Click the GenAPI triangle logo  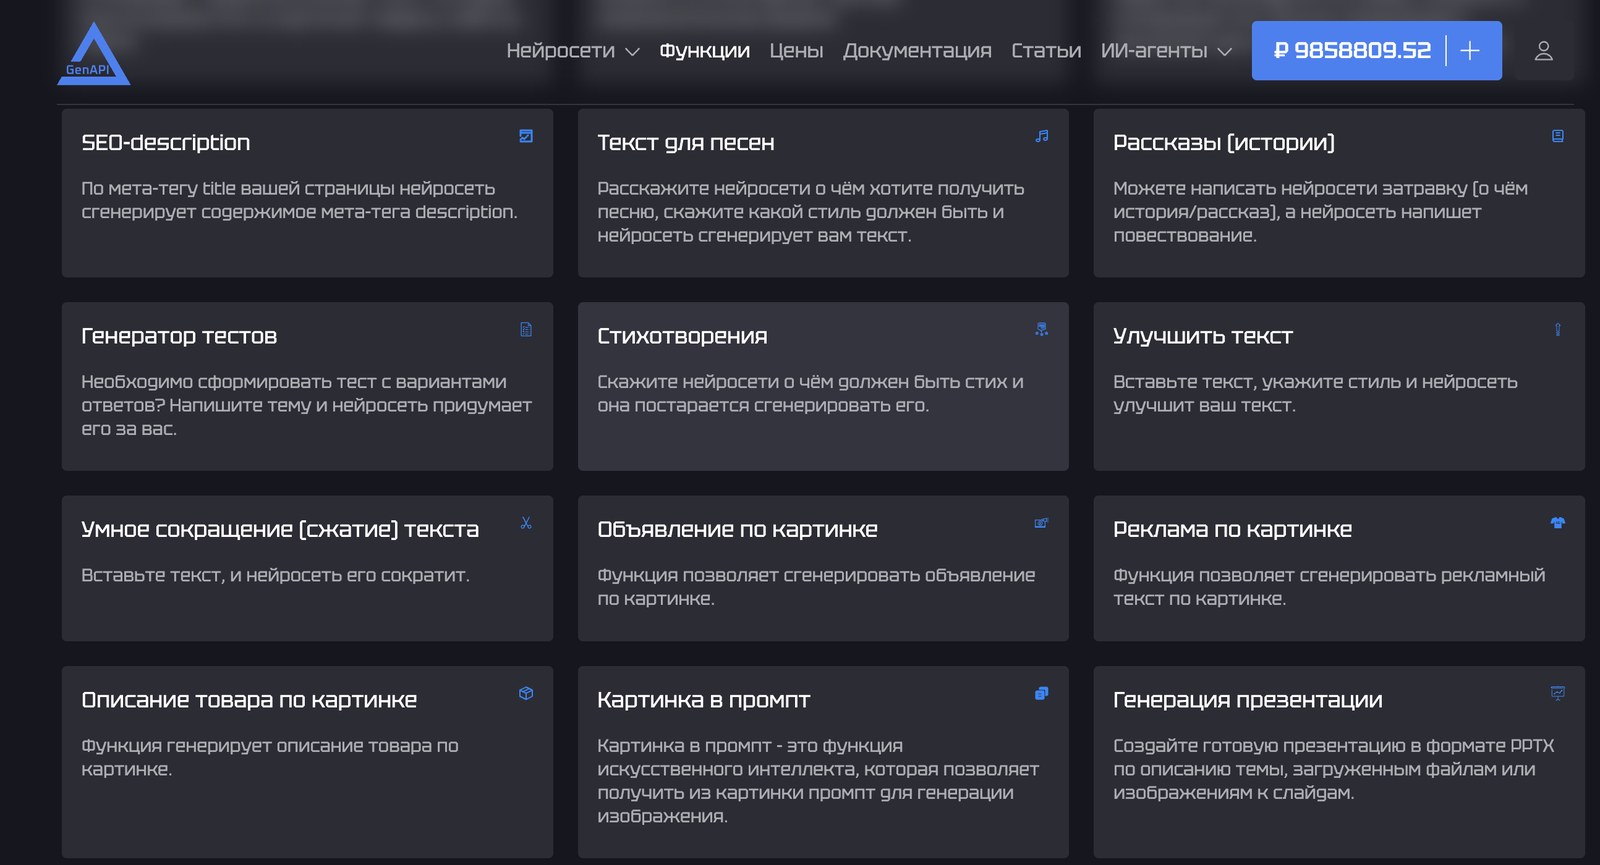(x=93, y=54)
